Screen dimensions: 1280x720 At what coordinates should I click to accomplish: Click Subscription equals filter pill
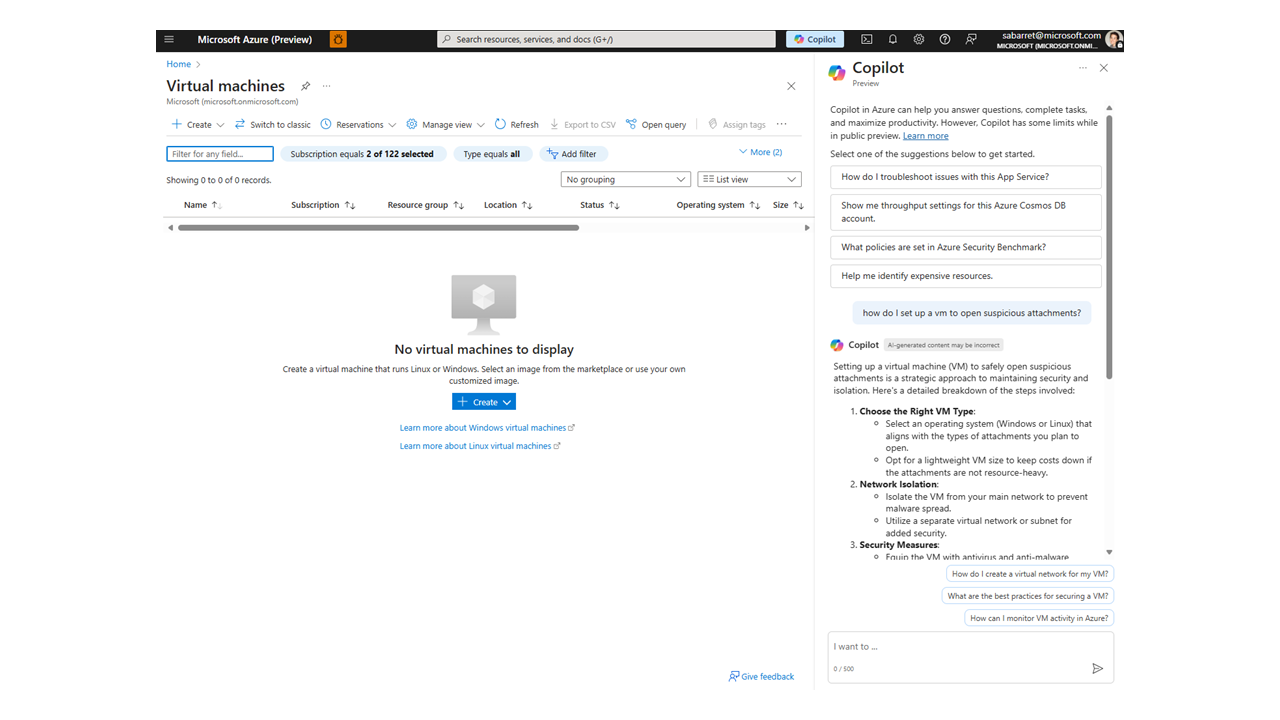pos(362,154)
